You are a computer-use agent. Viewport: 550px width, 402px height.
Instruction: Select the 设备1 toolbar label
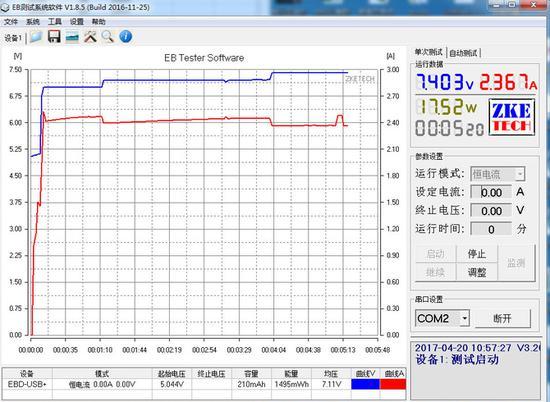(x=13, y=38)
